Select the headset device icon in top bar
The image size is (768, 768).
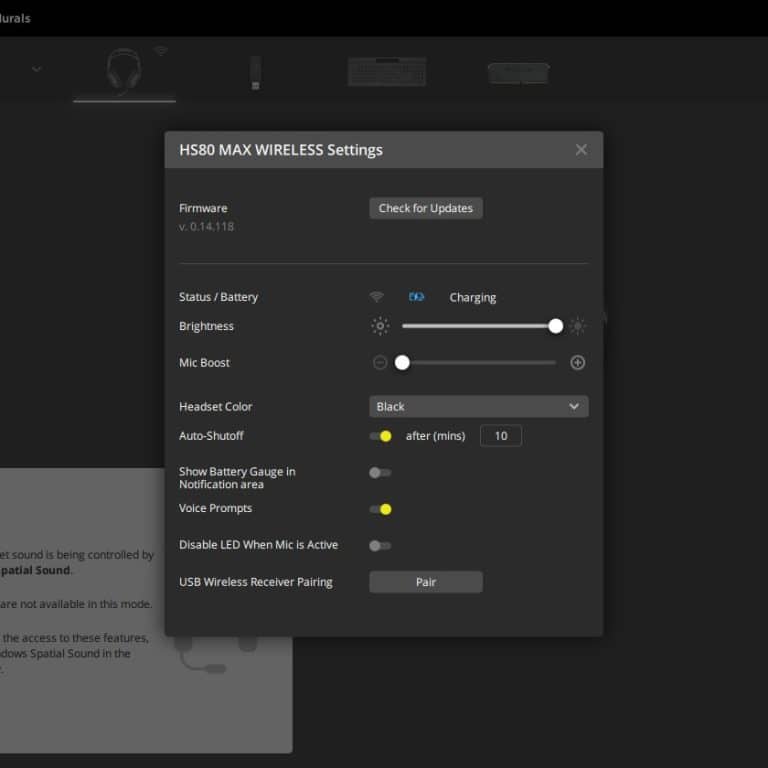point(123,70)
